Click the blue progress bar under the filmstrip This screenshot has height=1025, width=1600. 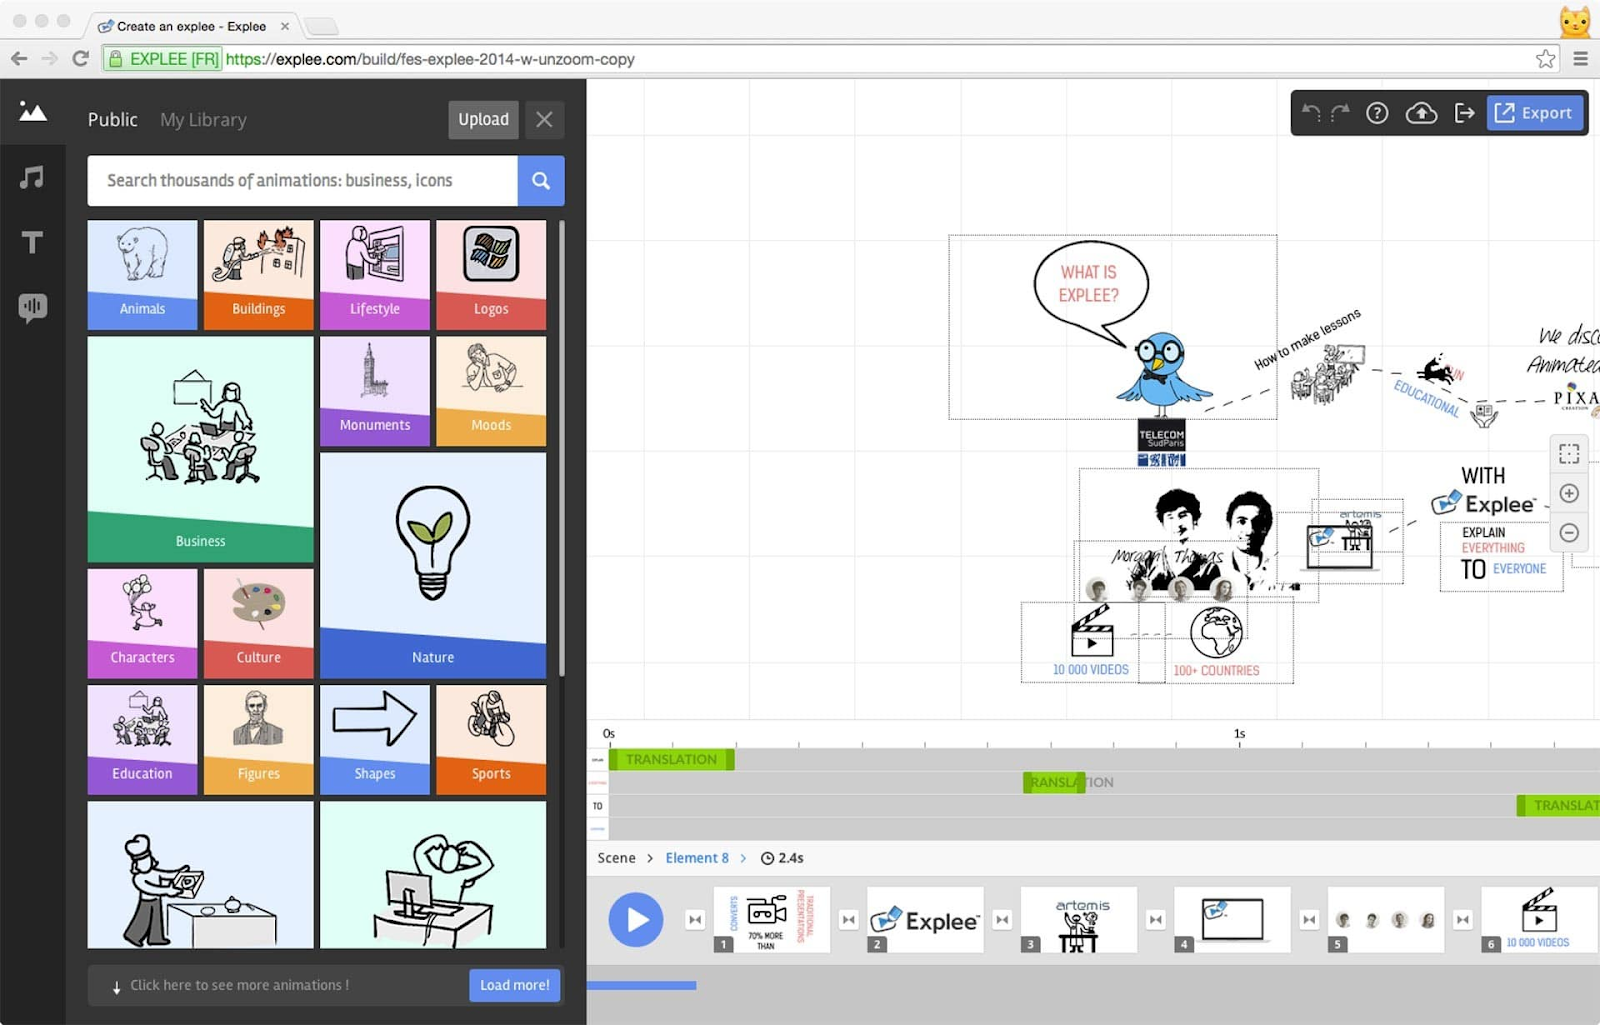(641, 985)
